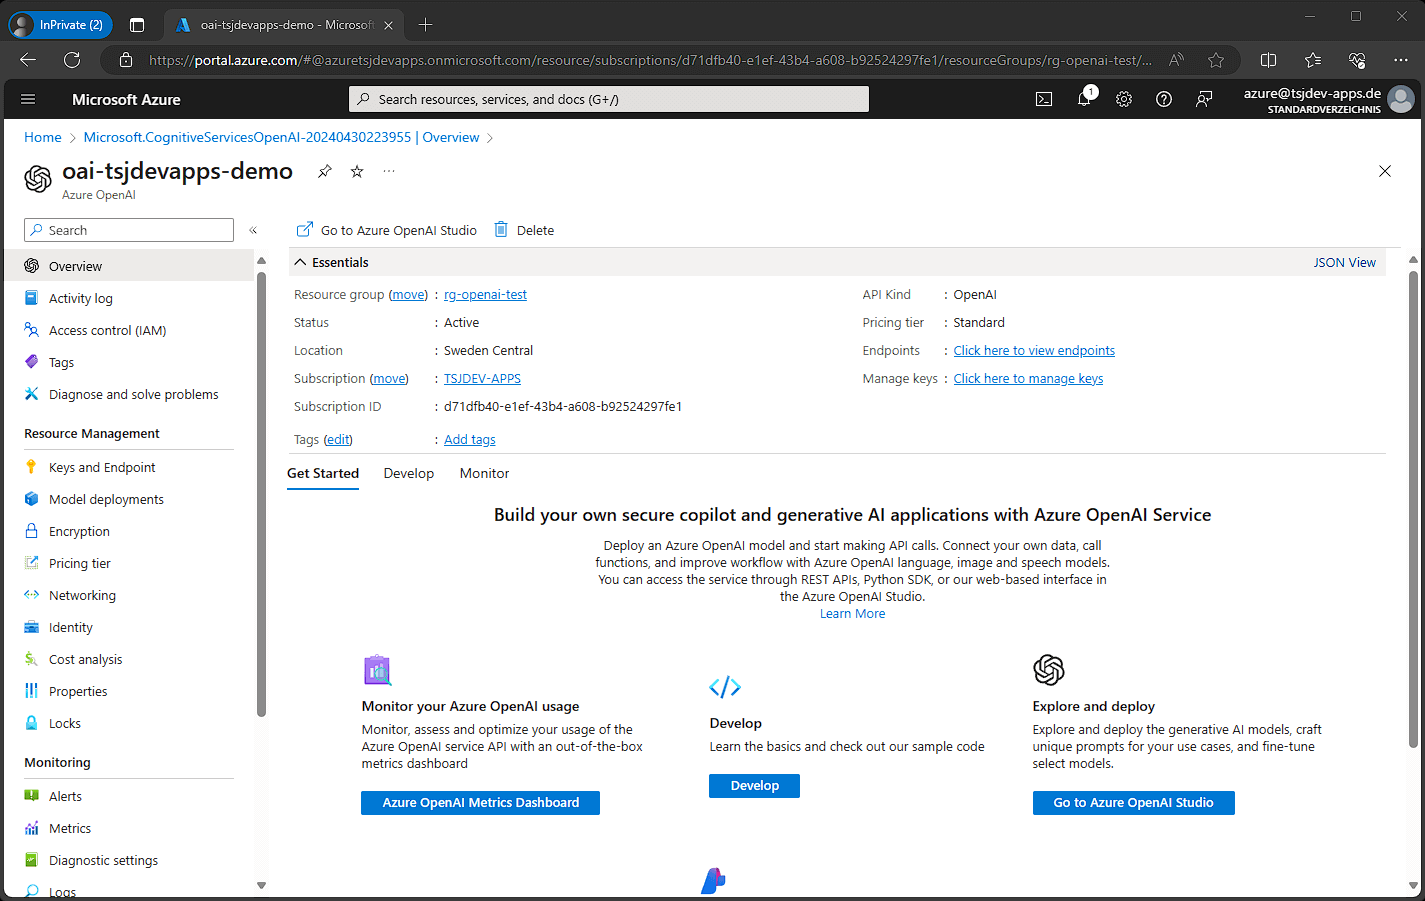The height and width of the screenshot is (901, 1425).
Task: Collapse the left sidebar menu
Action: click(253, 230)
